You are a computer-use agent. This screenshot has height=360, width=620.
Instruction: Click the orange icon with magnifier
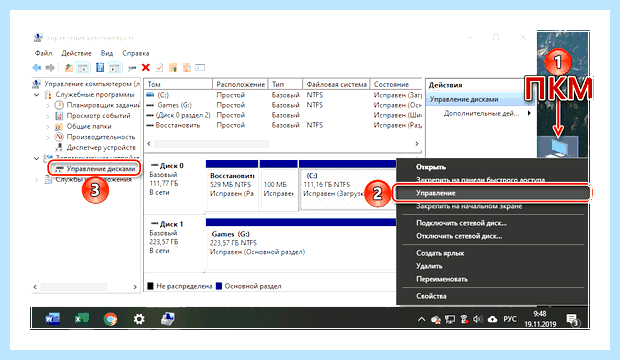187,68
